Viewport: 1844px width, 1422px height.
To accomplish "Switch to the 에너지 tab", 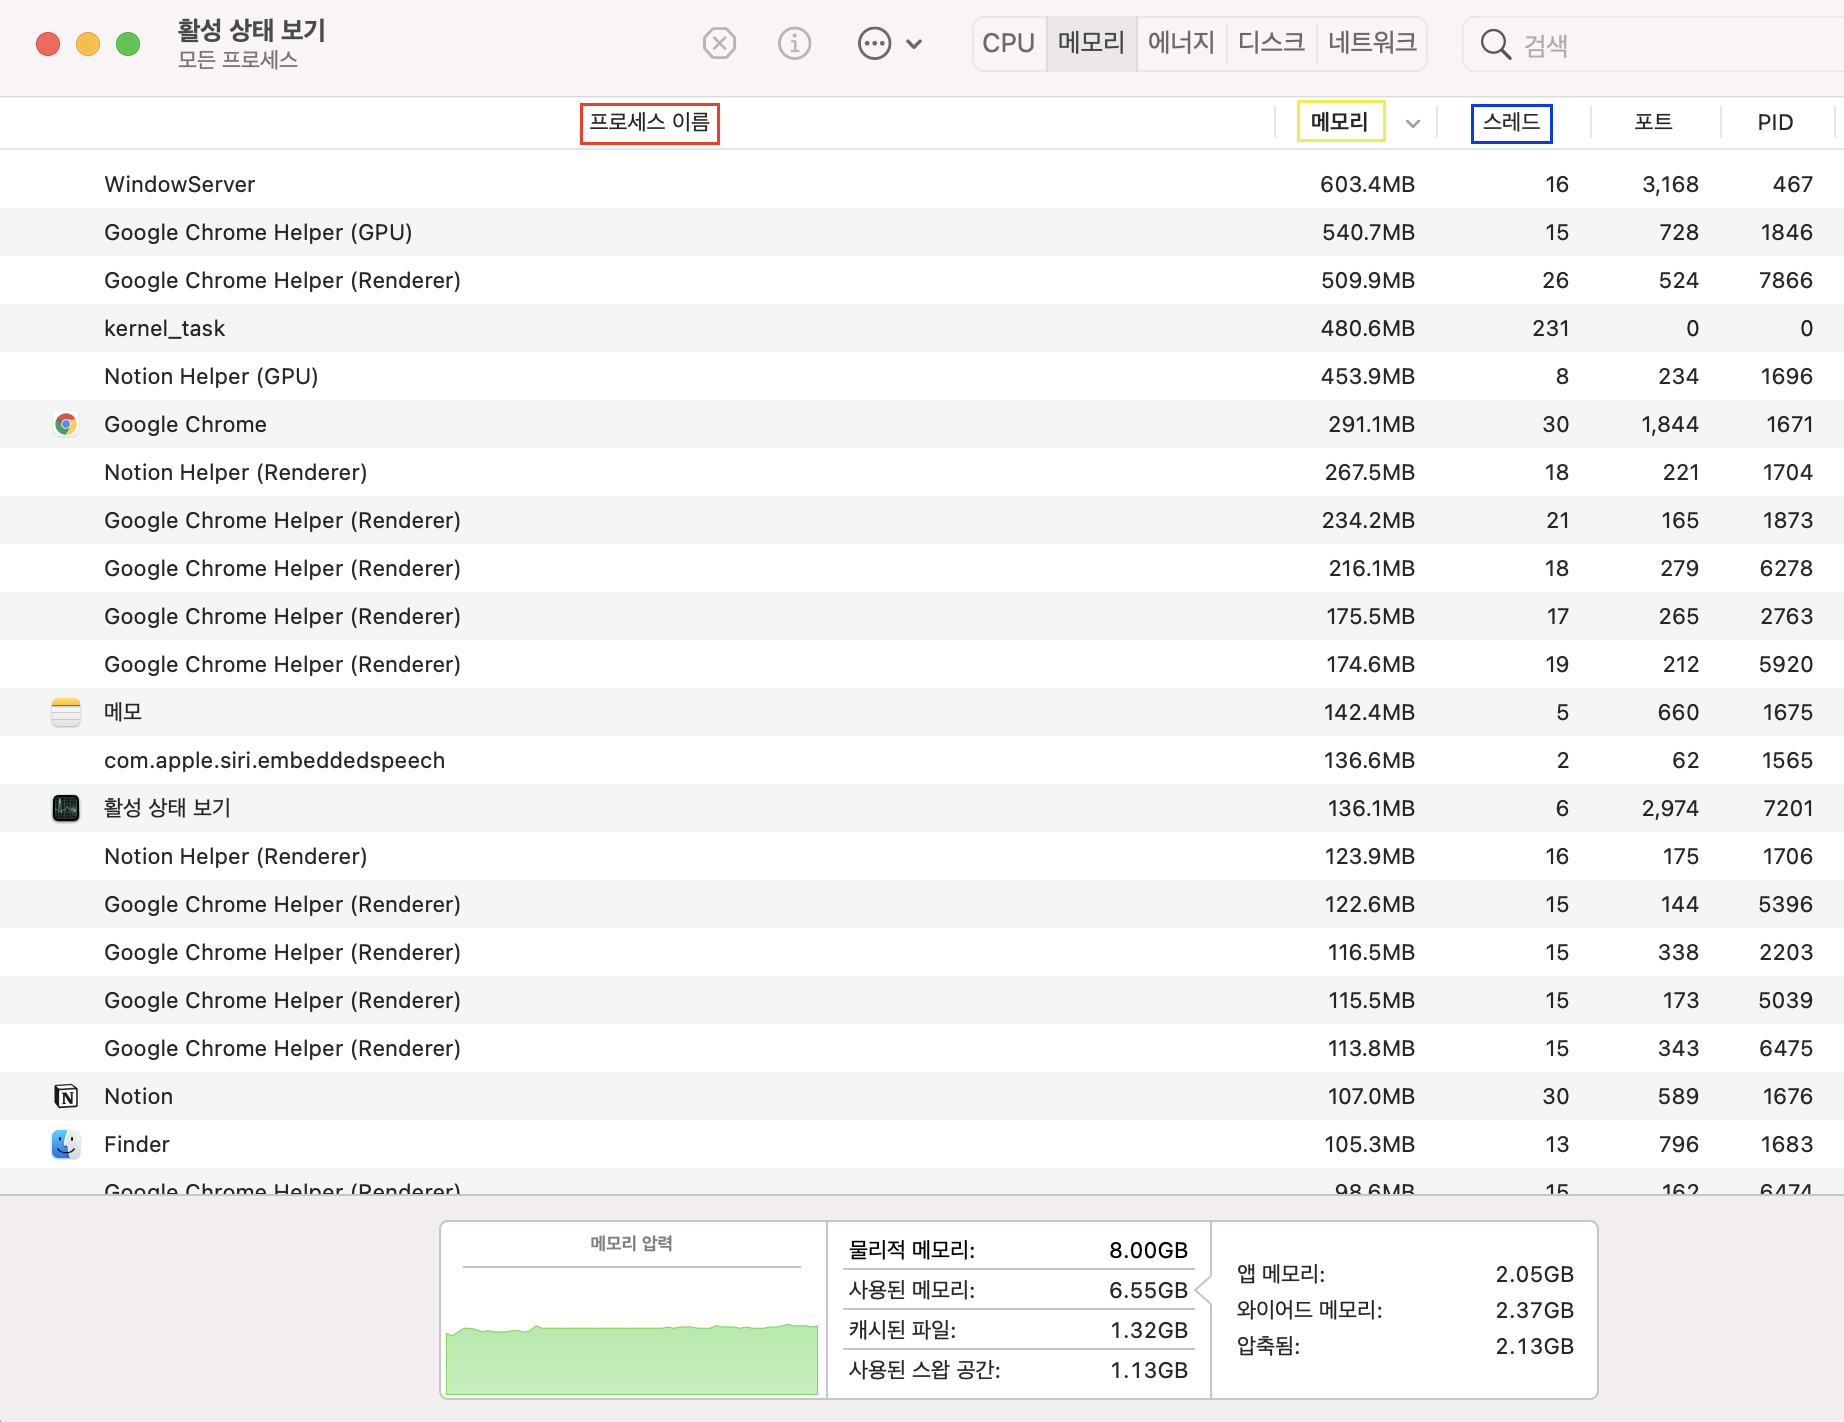I will (x=1181, y=43).
